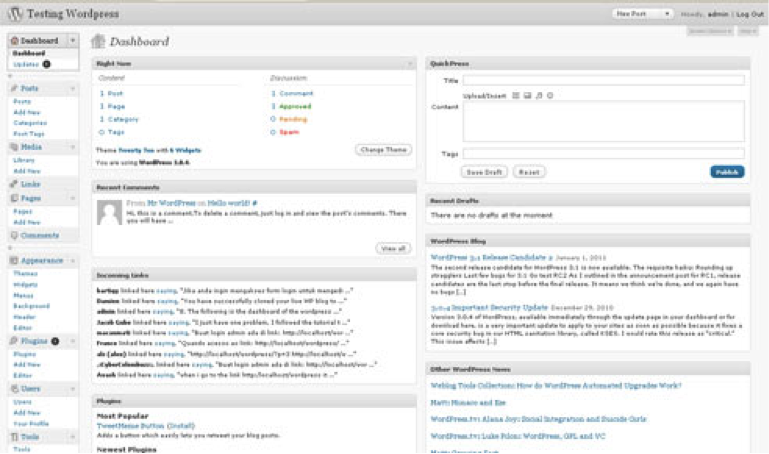Viewport: 769px width, 454px height.
Task: Click View all button in Recent Comments
Action: tap(393, 248)
